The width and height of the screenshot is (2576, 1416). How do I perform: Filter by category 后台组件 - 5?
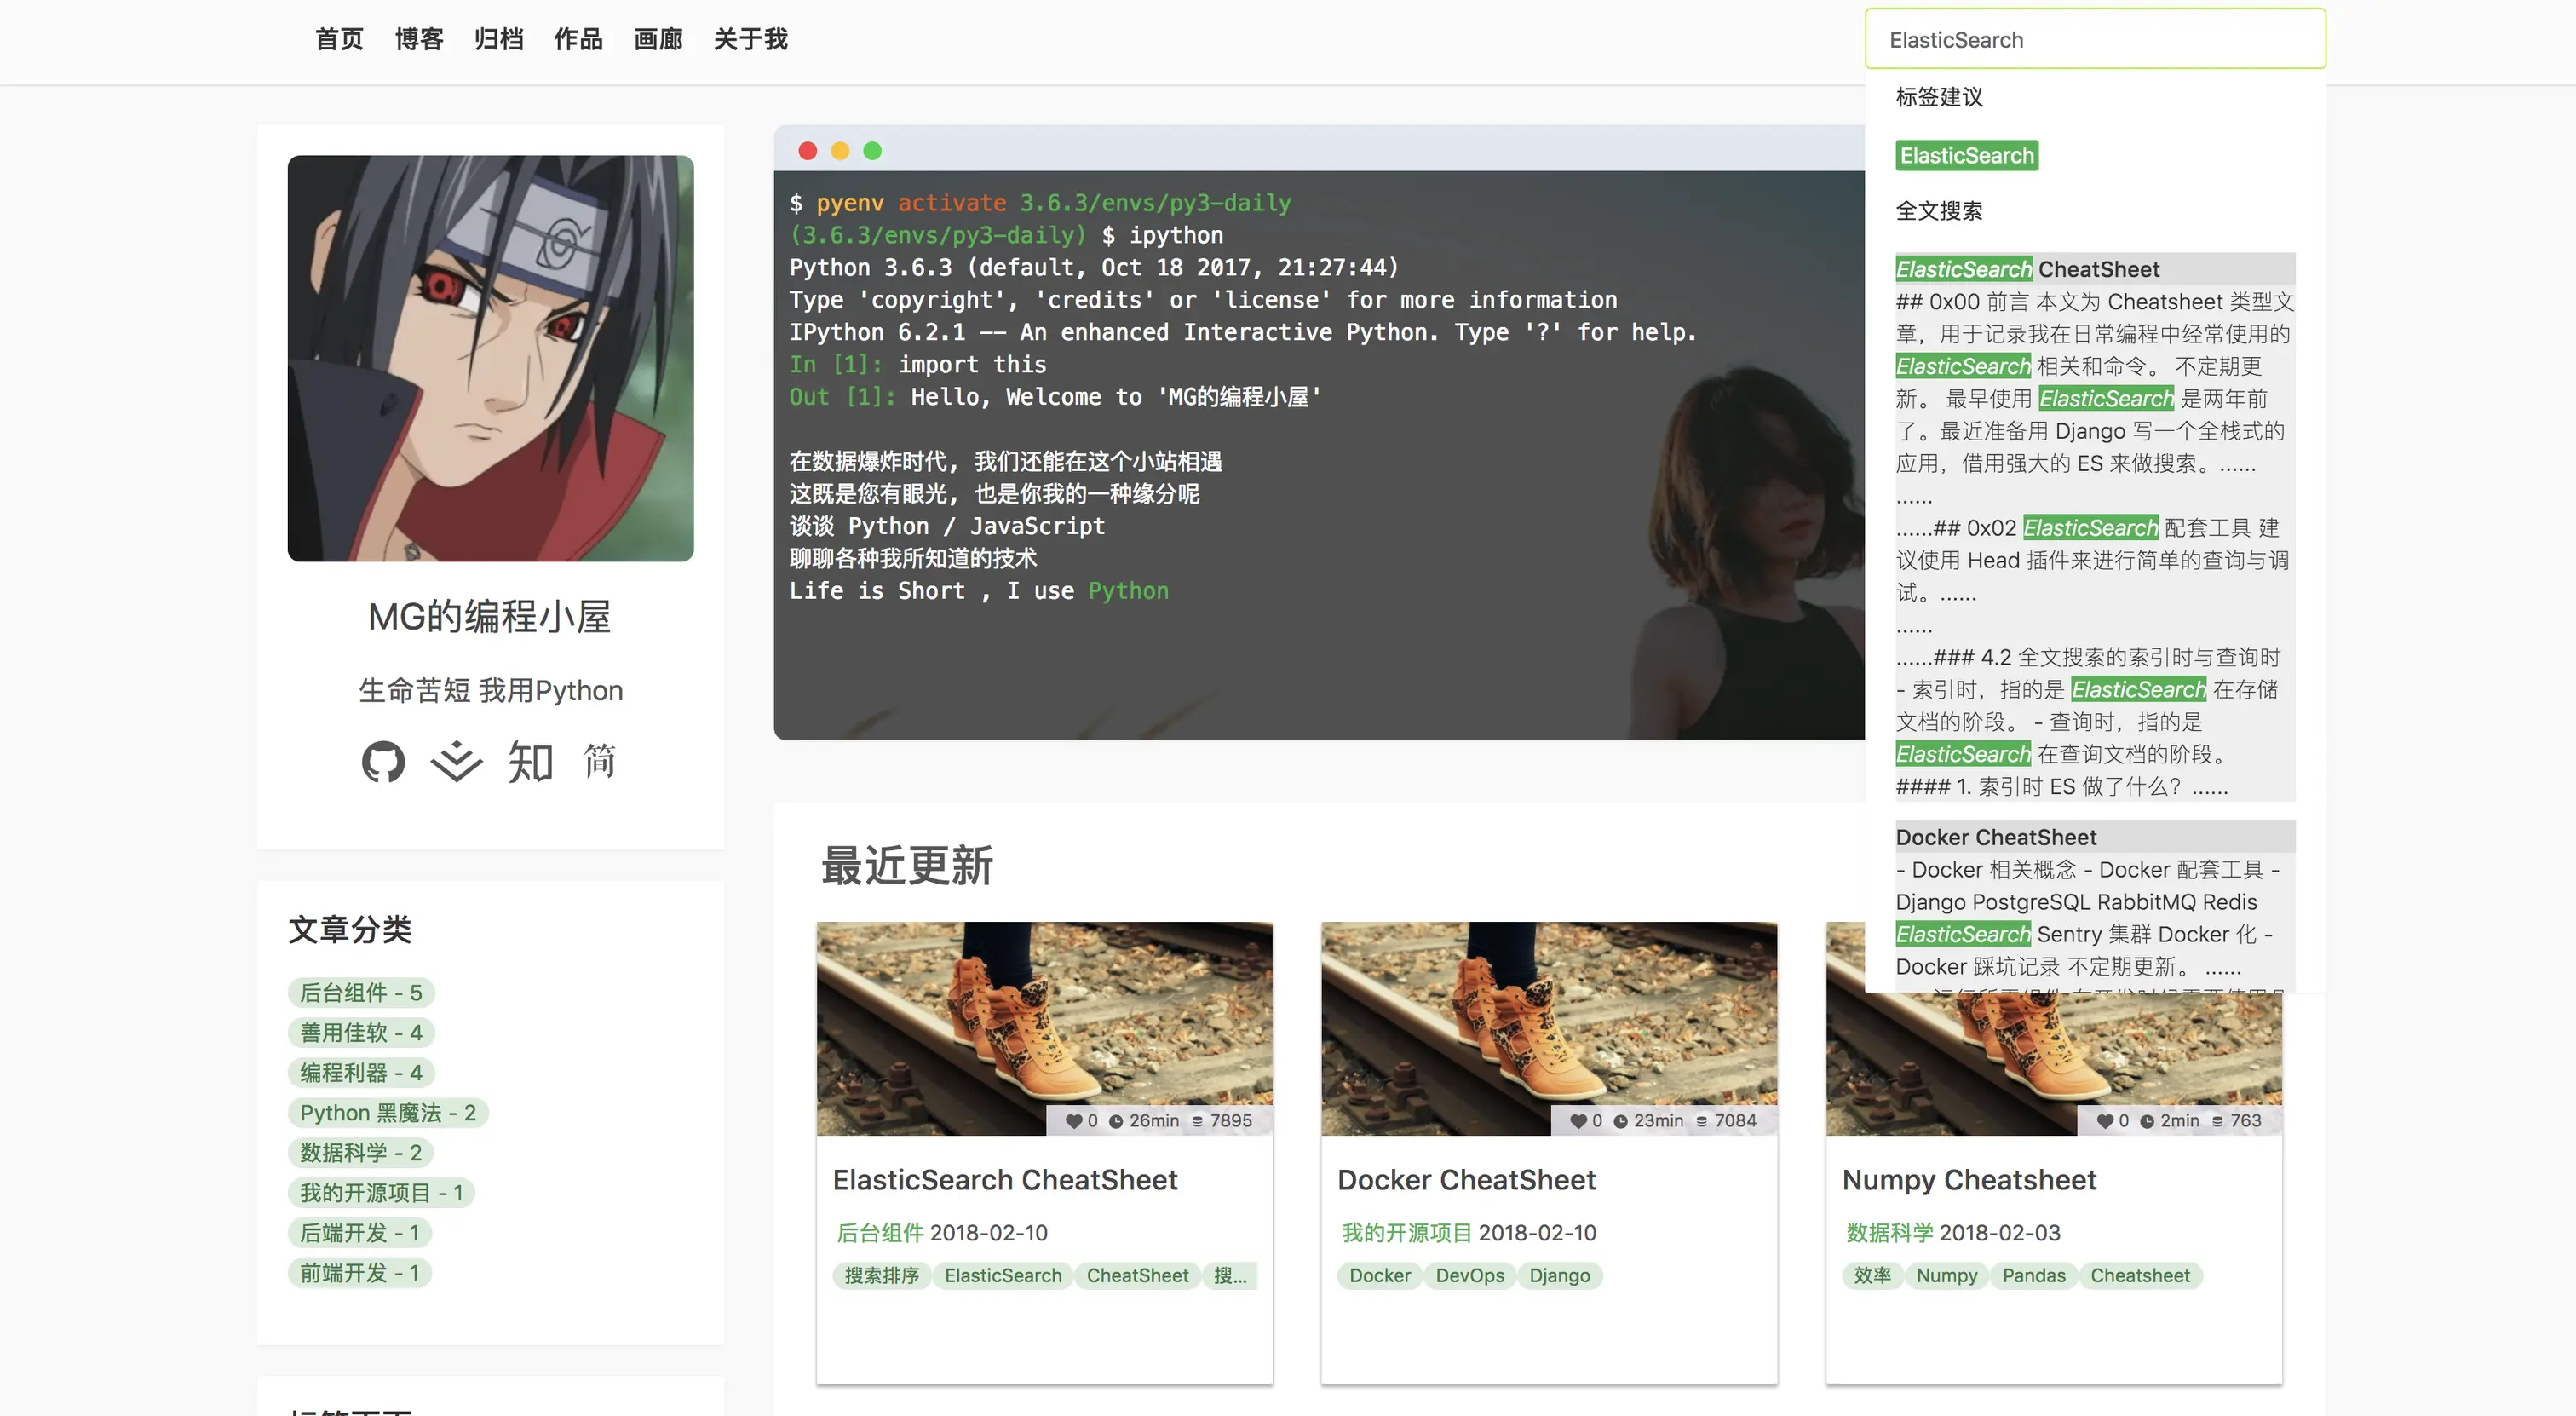[361, 993]
